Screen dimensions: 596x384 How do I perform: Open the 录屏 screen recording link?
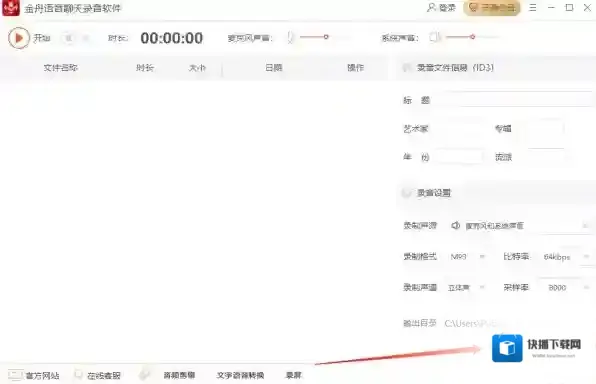293,375
